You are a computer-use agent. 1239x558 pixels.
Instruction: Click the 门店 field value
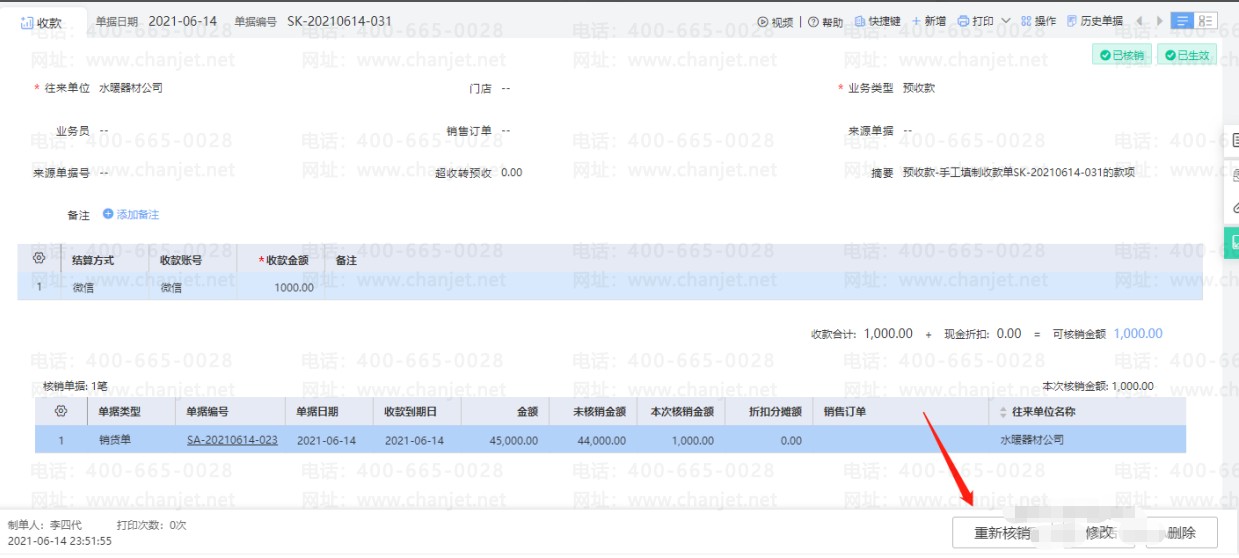[x=506, y=88]
